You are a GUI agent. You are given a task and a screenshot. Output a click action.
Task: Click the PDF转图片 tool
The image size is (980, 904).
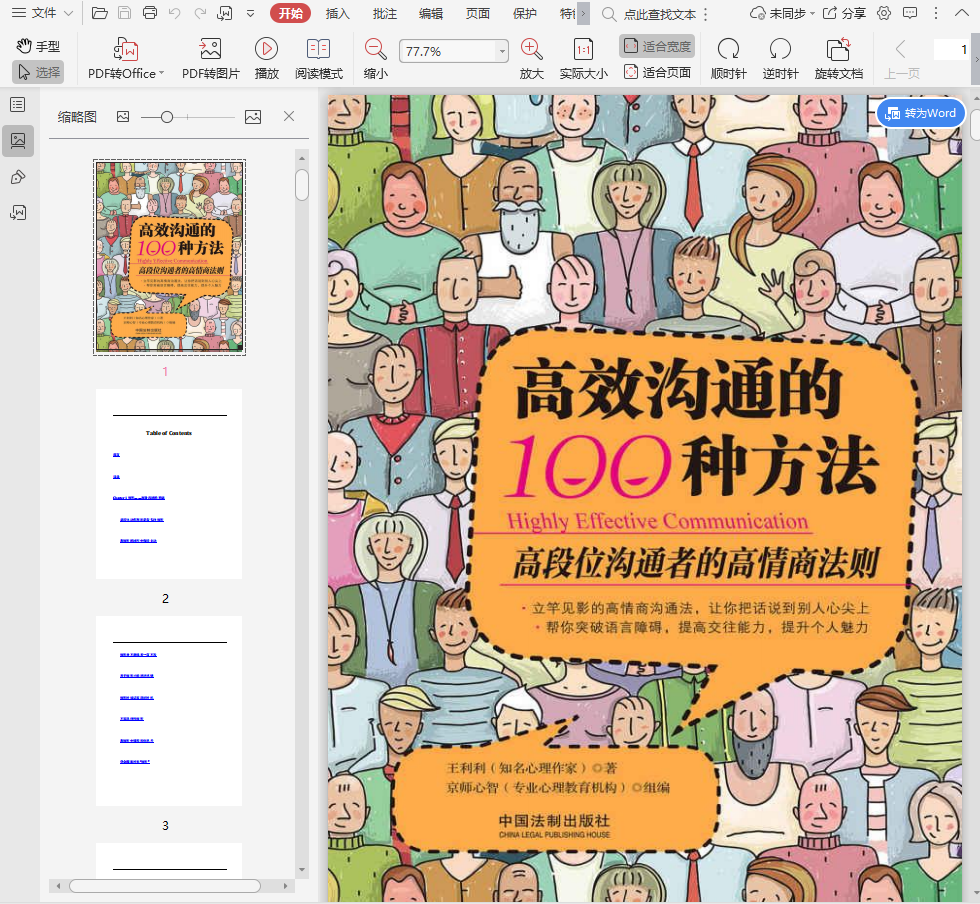coord(211,59)
